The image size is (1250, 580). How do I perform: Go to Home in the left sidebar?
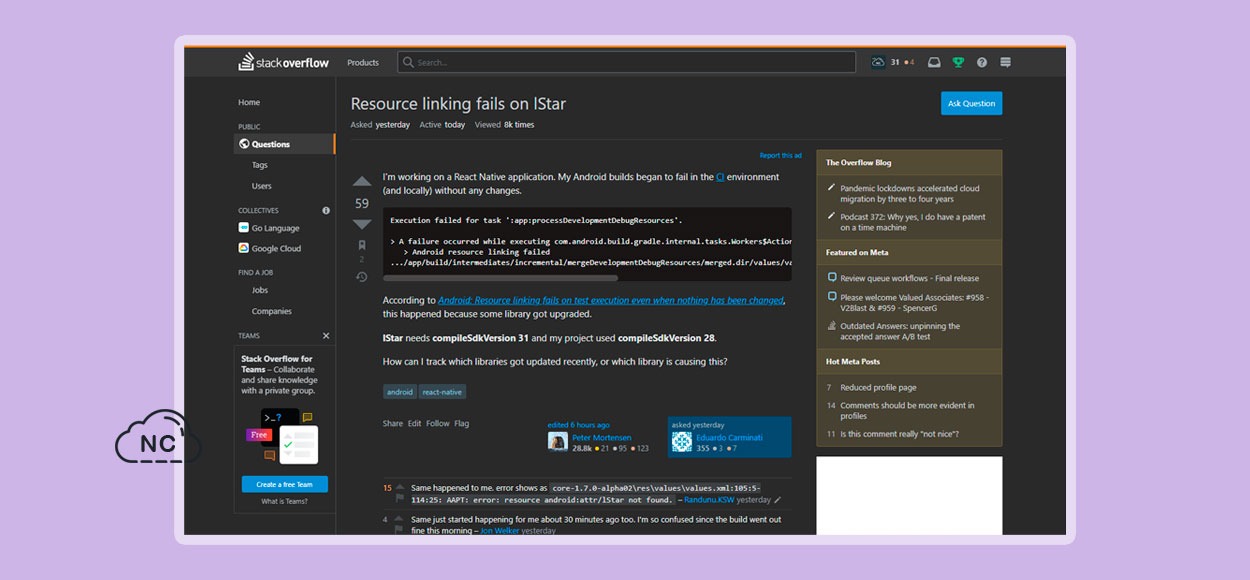249,102
